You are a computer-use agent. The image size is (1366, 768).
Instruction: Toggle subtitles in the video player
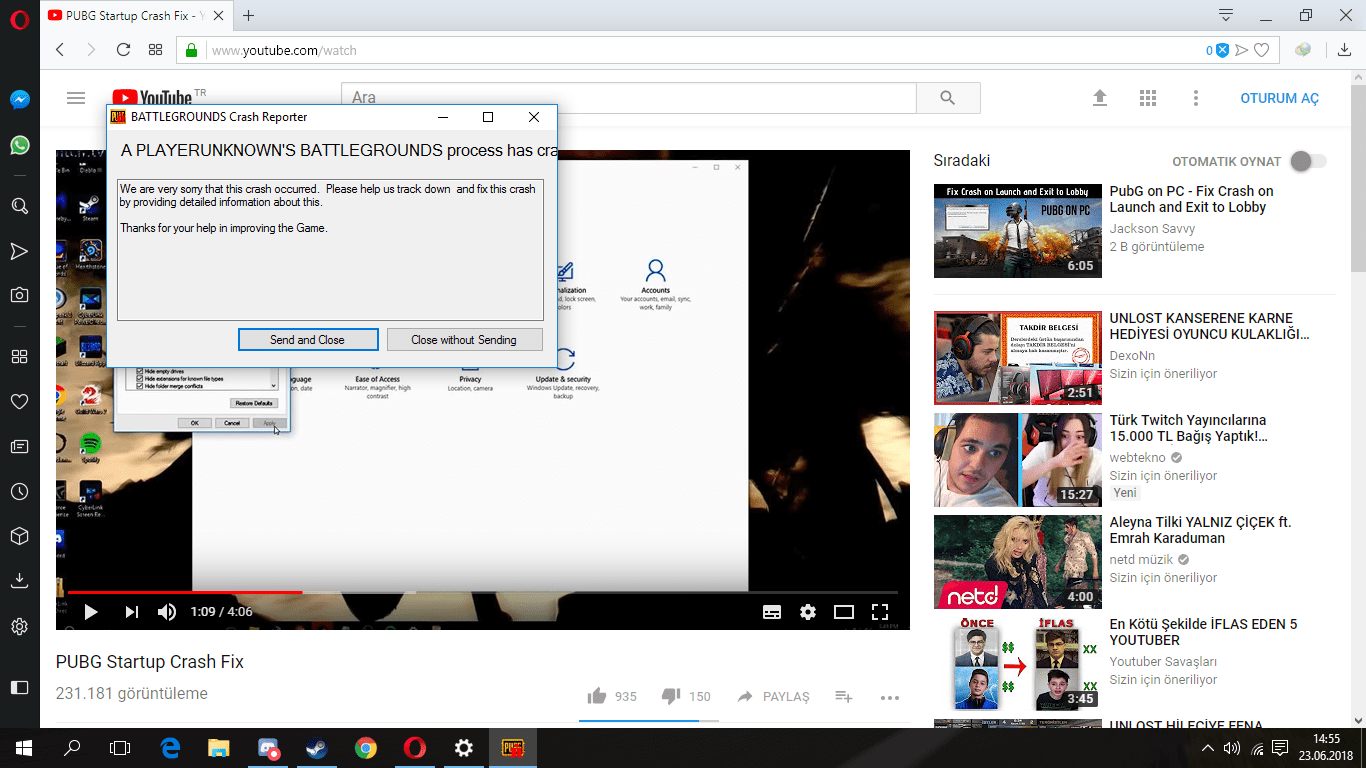772,612
